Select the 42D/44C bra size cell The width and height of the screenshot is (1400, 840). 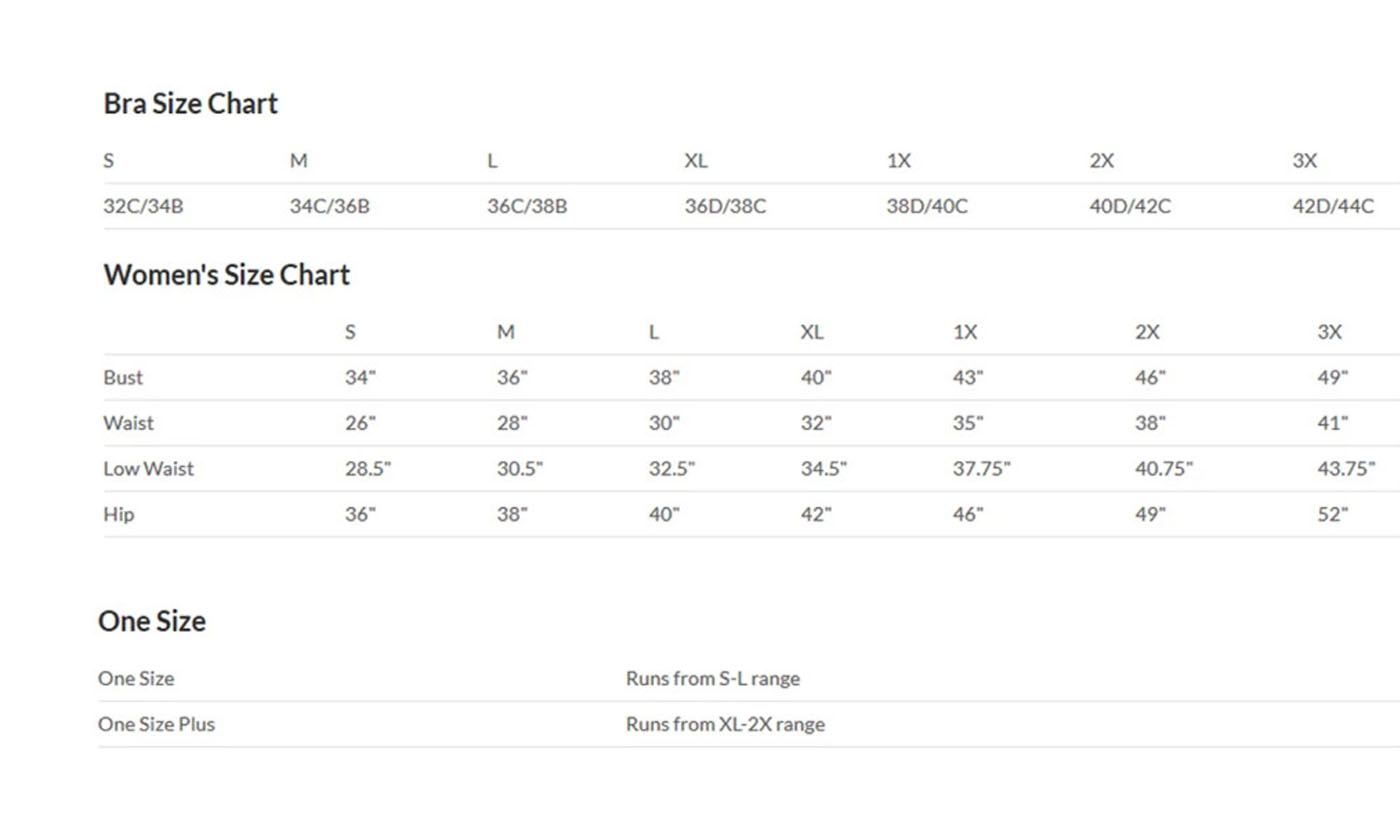tap(1333, 207)
